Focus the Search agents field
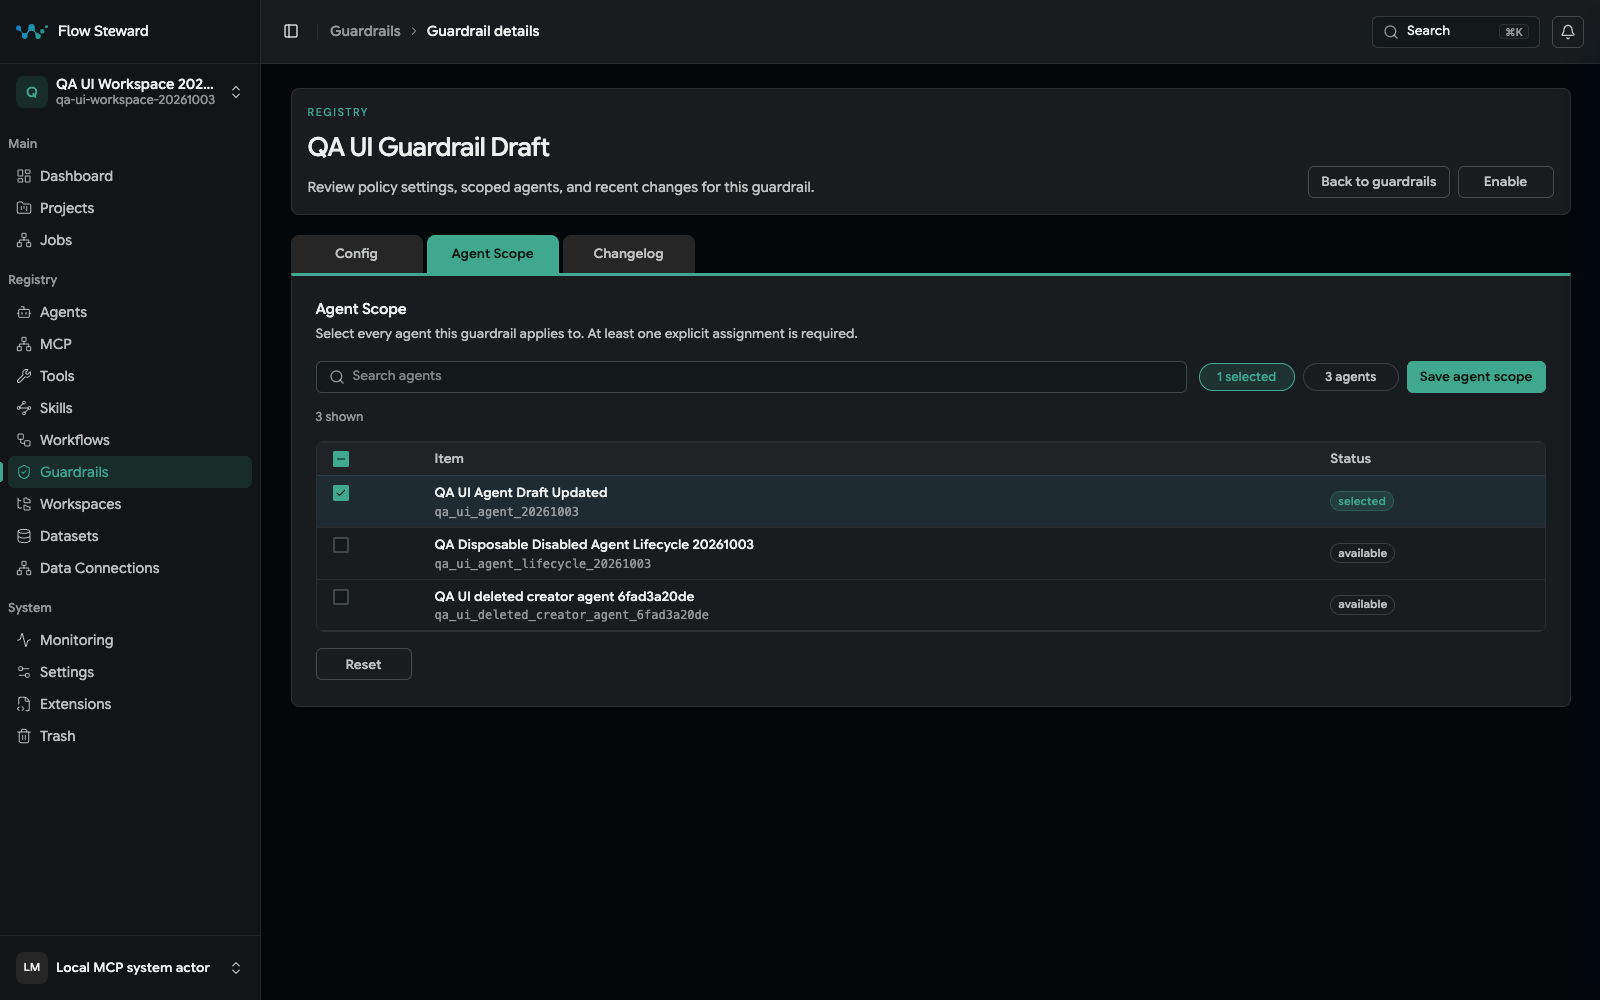The height and width of the screenshot is (1000, 1600). 751,377
